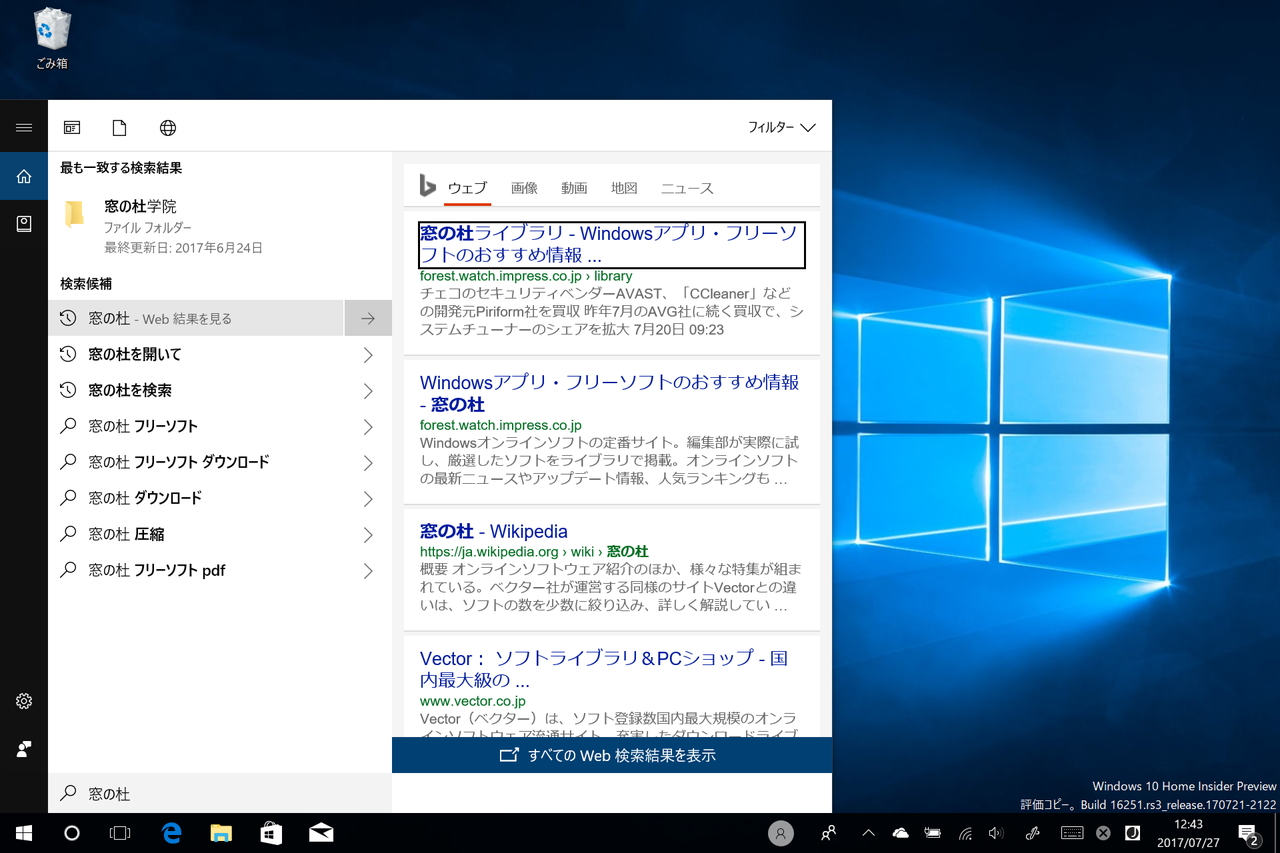Click the Bing logo above the results
This screenshot has width=1280, height=853.
(427, 186)
